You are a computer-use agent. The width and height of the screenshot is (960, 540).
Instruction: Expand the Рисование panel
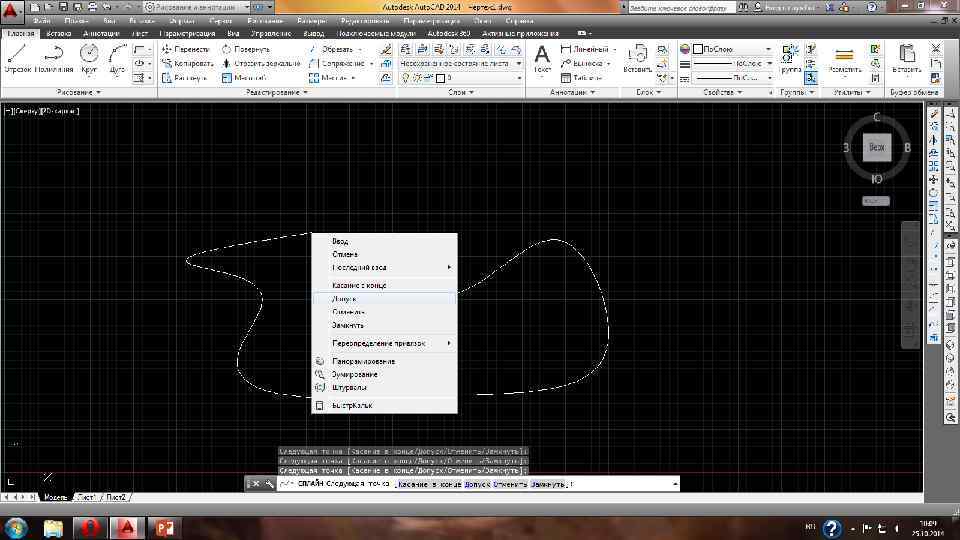pyautogui.click(x=78, y=92)
